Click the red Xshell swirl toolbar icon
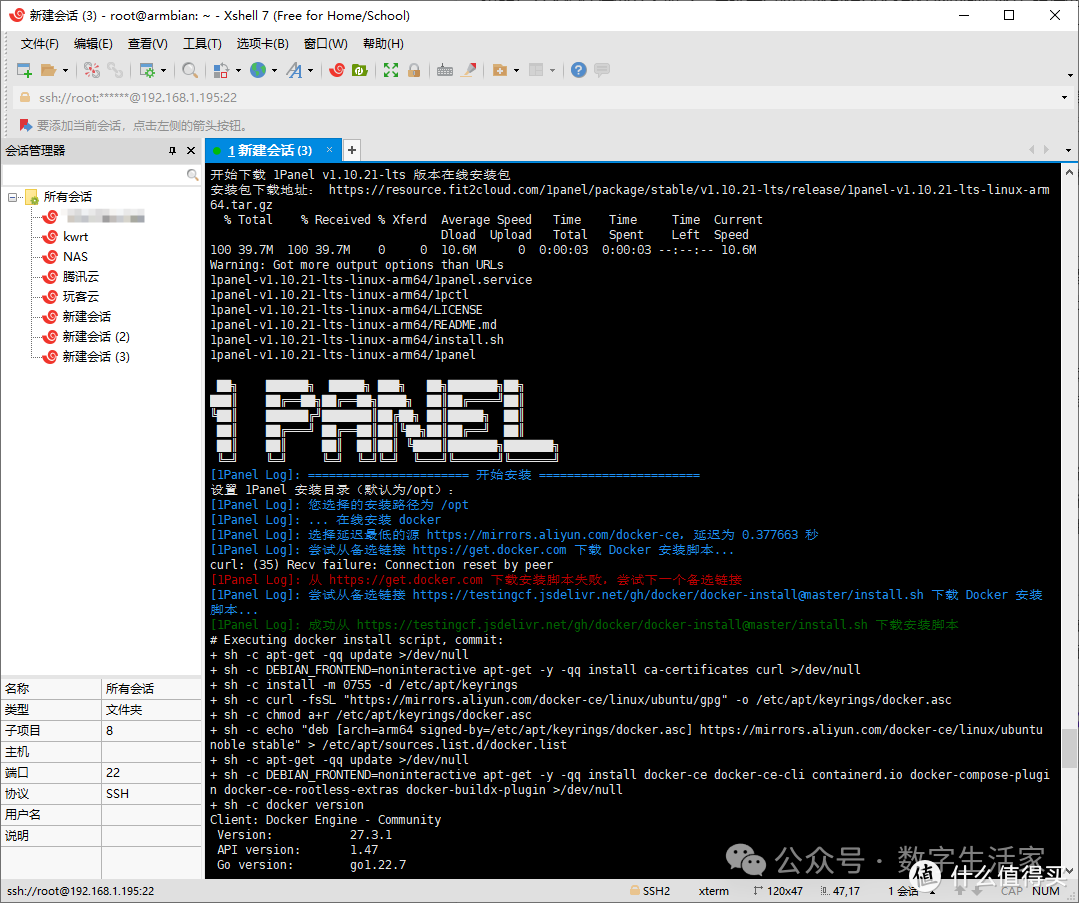Screen dimensions: 1079x903 tap(337, 70)
